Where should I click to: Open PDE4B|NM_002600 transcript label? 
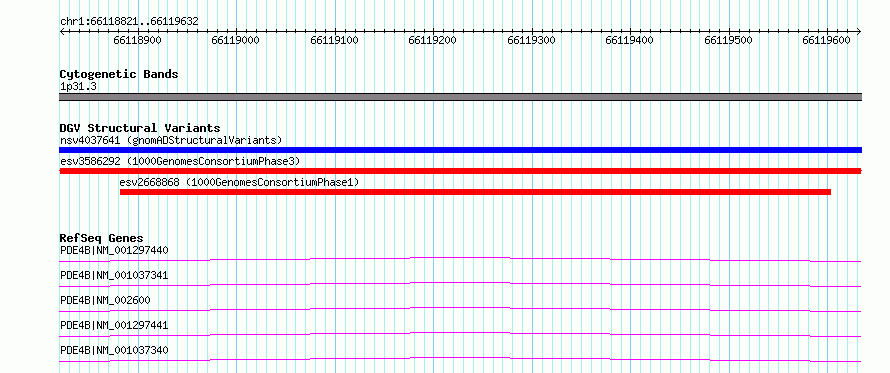105,300
